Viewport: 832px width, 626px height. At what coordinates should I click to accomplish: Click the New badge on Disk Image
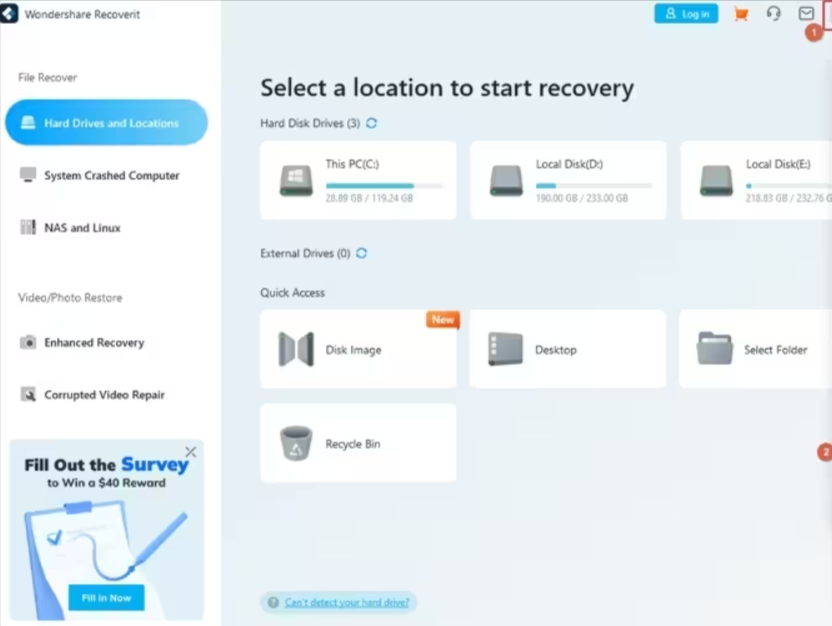pos(443,319)
